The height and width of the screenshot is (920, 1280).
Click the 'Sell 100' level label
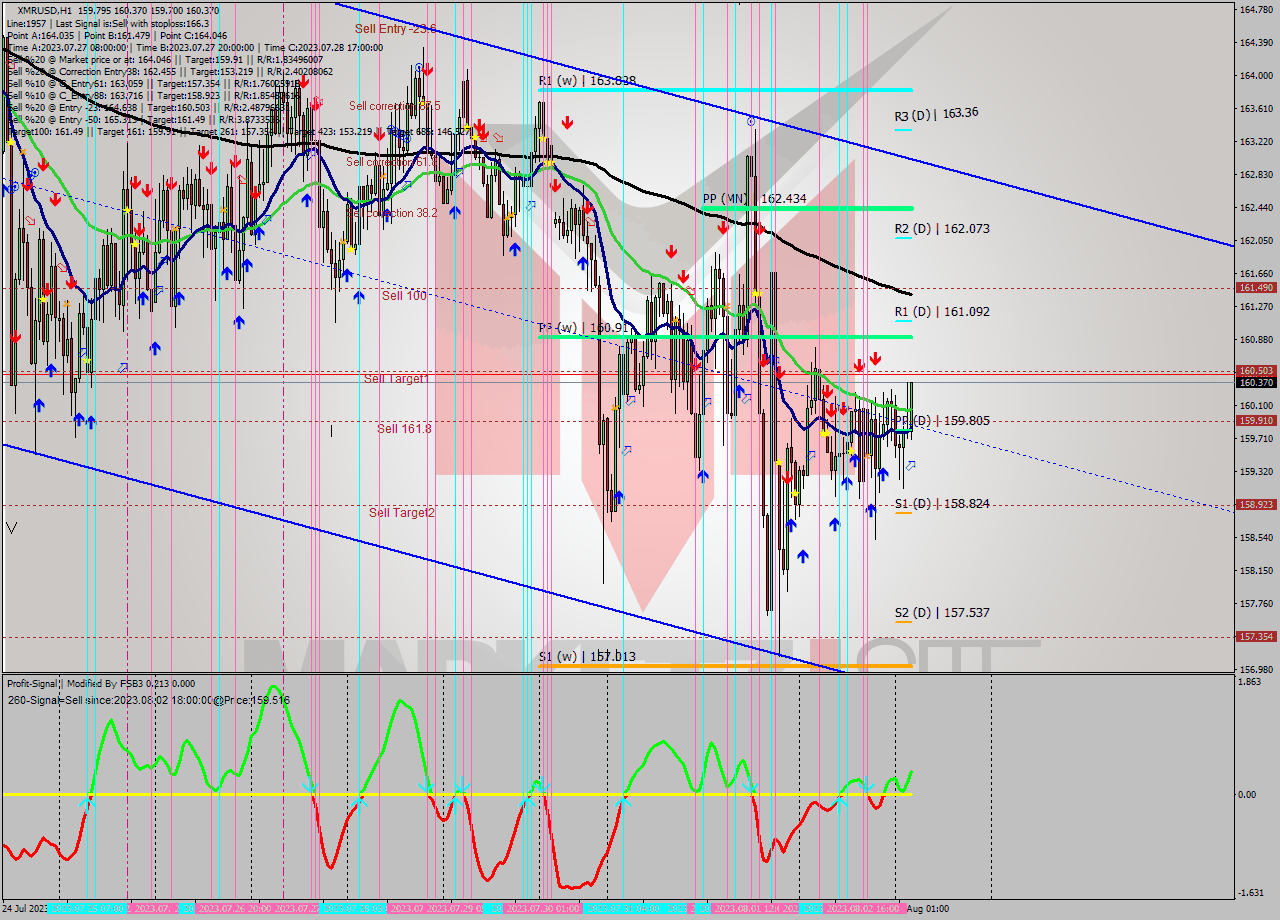(404, 296)
